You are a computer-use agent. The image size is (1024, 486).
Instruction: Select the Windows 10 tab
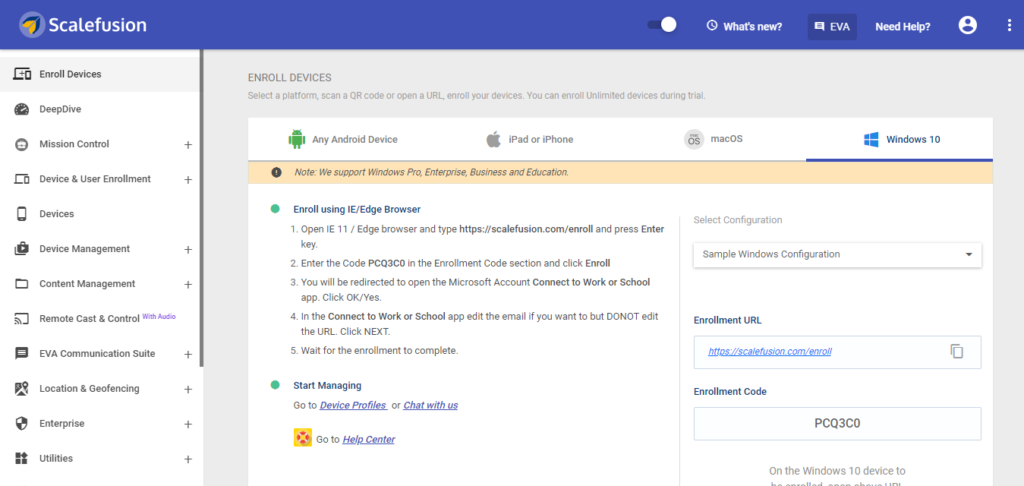click(x=899, y=139)
